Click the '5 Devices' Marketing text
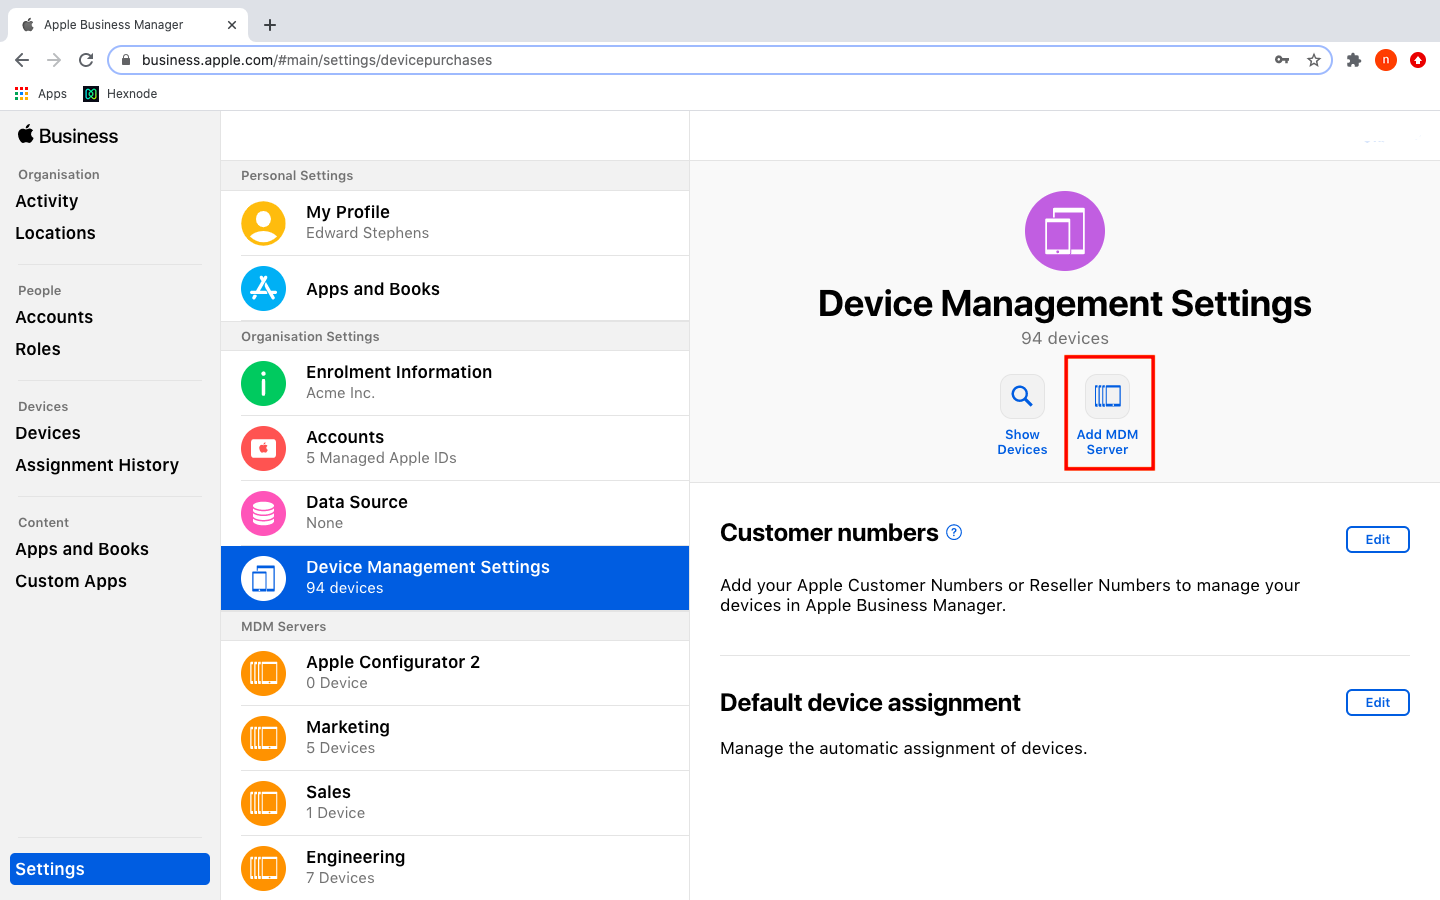This screenshot has width=1440, height=900. coord(340,748)
